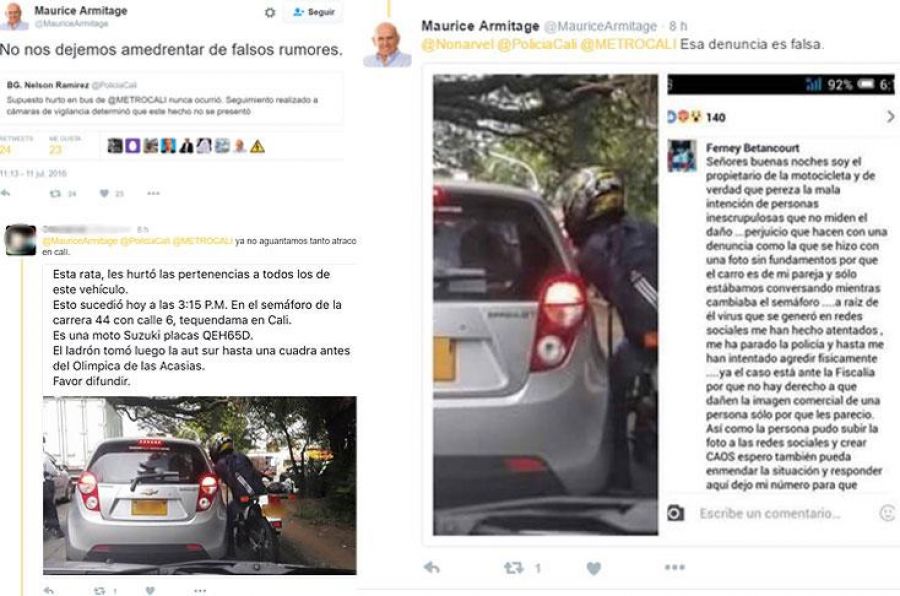Screen dimensions: 900x596
Task: Like the 'Esa denuncia es falsa' tweet
Action: tap(594, 568)
